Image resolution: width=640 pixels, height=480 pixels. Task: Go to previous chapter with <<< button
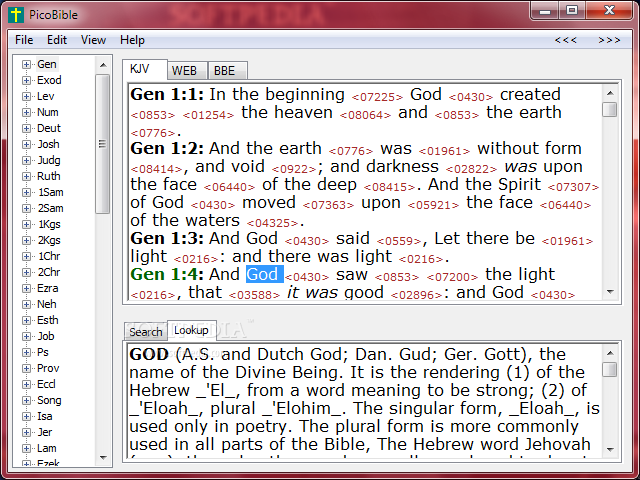[566, 40]
